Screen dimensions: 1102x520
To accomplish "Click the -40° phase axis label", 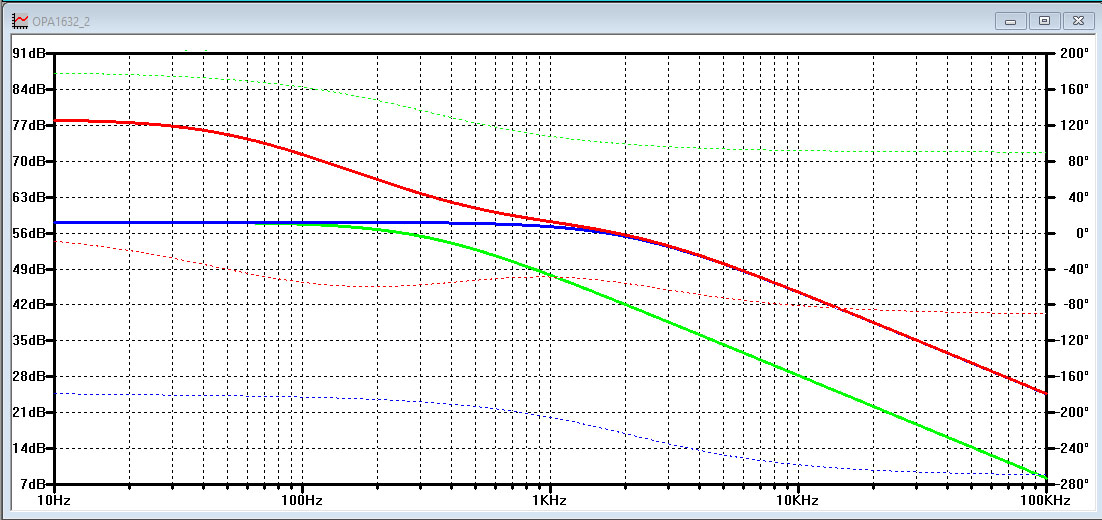I will 1073,268.
